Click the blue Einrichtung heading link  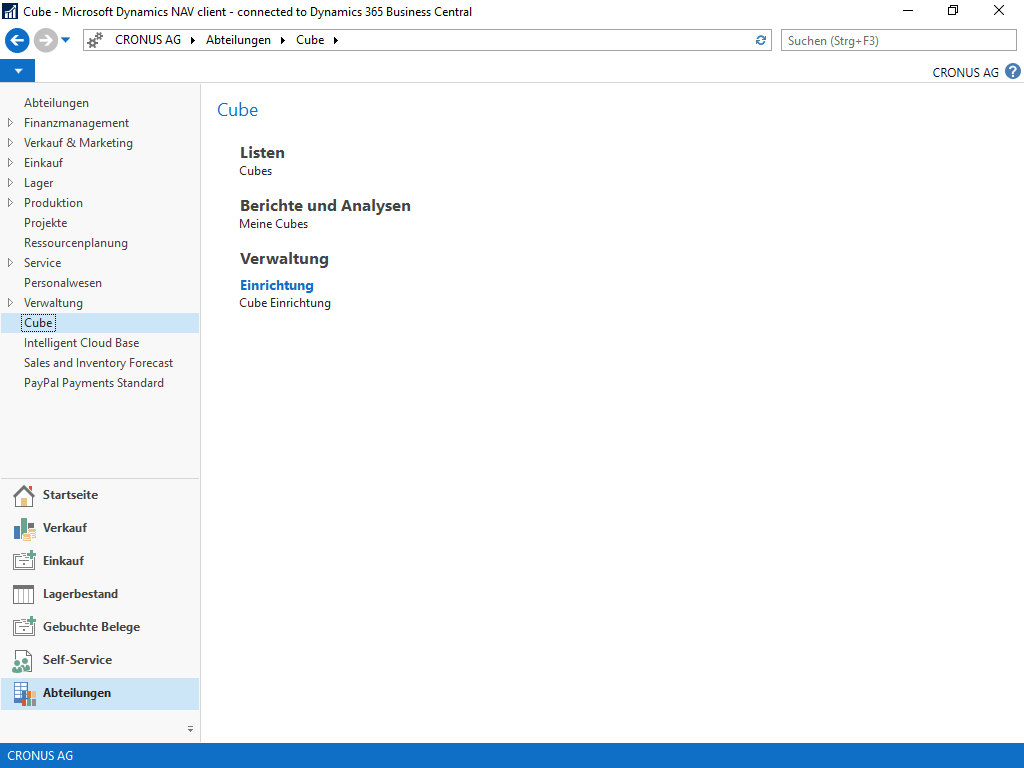(277, 285)
